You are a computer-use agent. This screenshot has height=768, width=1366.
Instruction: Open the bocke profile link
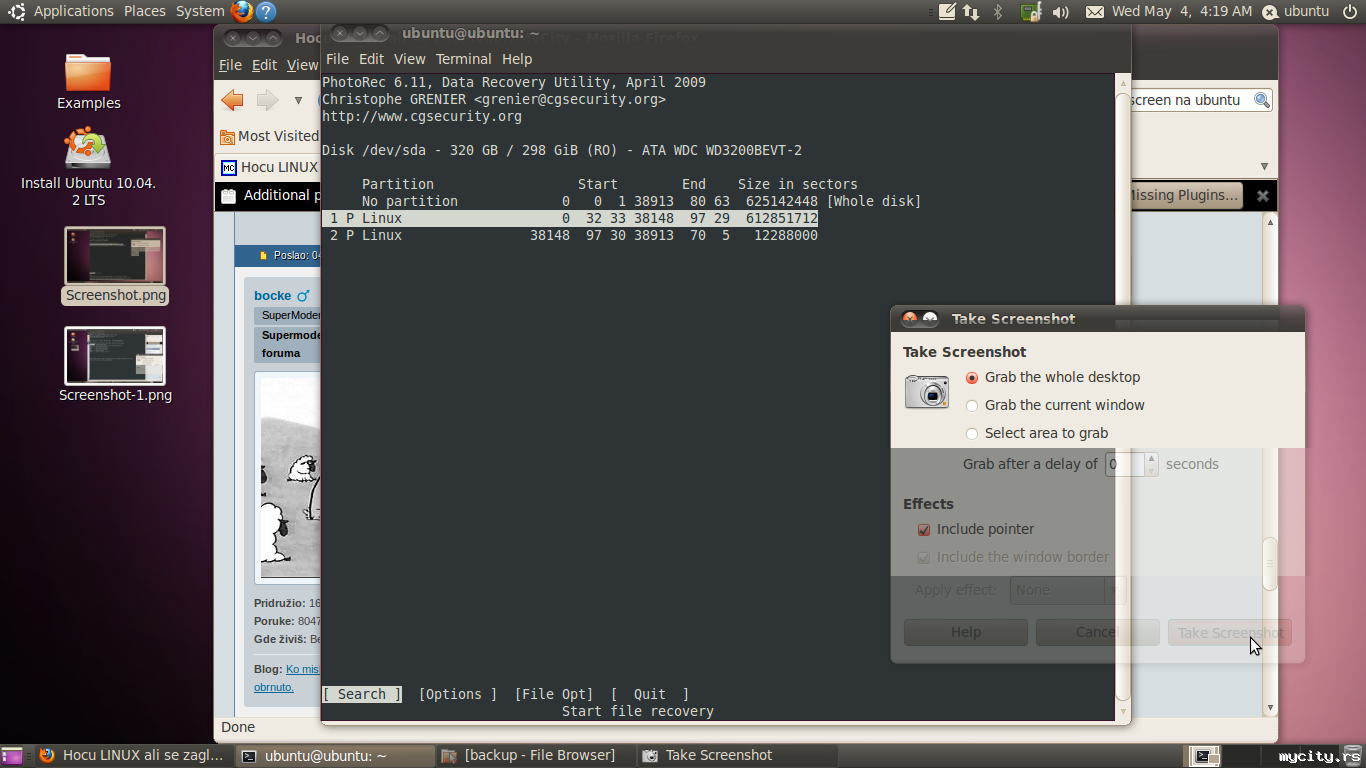[x=272, y=296]
